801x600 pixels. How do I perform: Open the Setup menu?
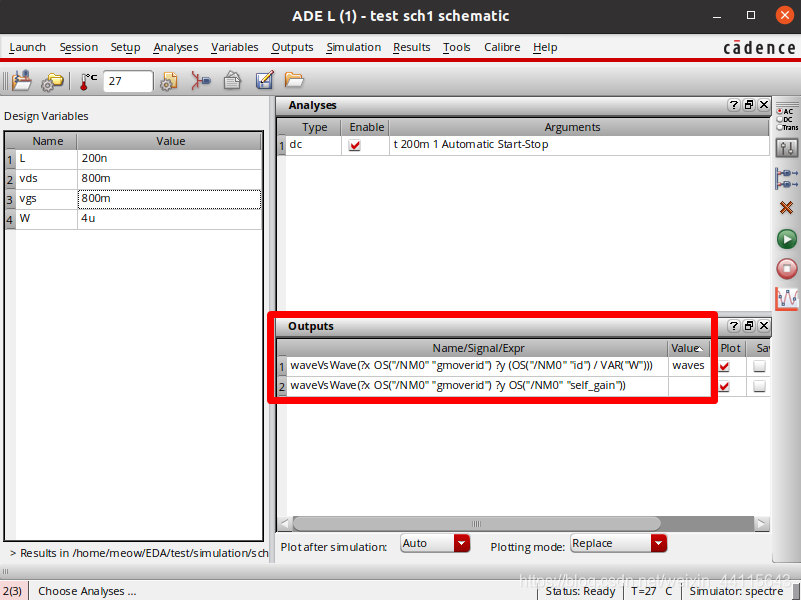pyautogui.click(x=125, y=47)
